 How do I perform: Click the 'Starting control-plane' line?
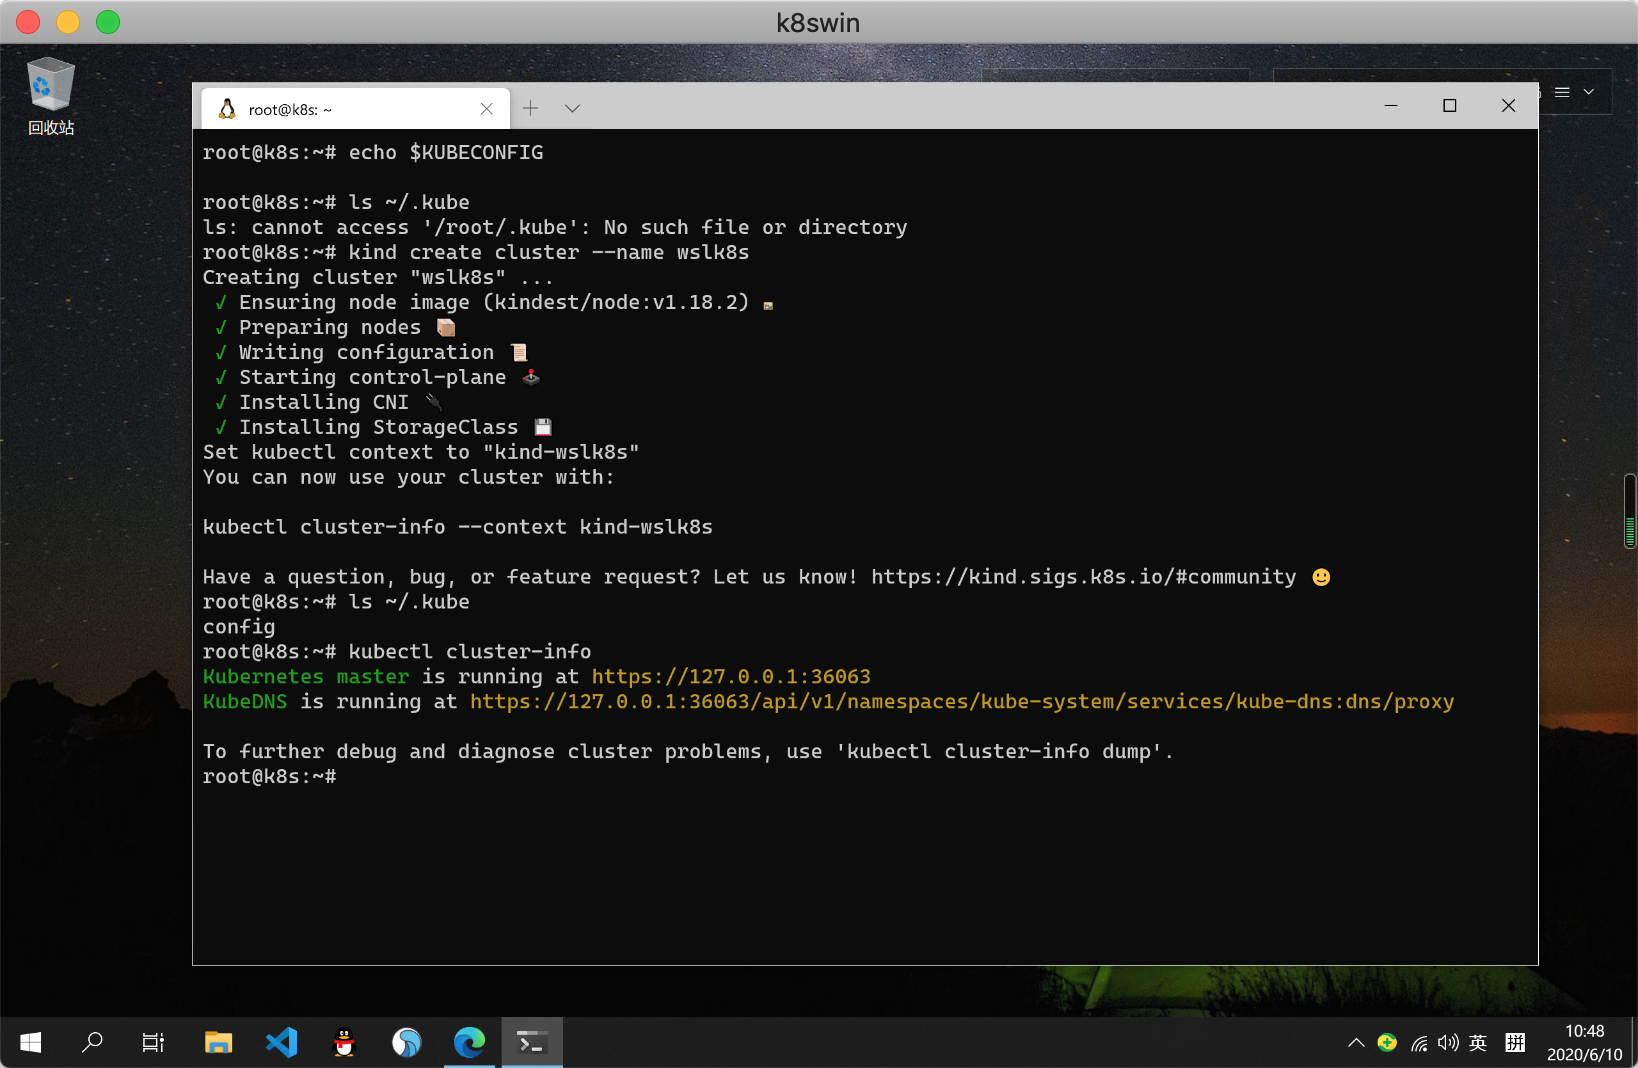pos(378,377)
